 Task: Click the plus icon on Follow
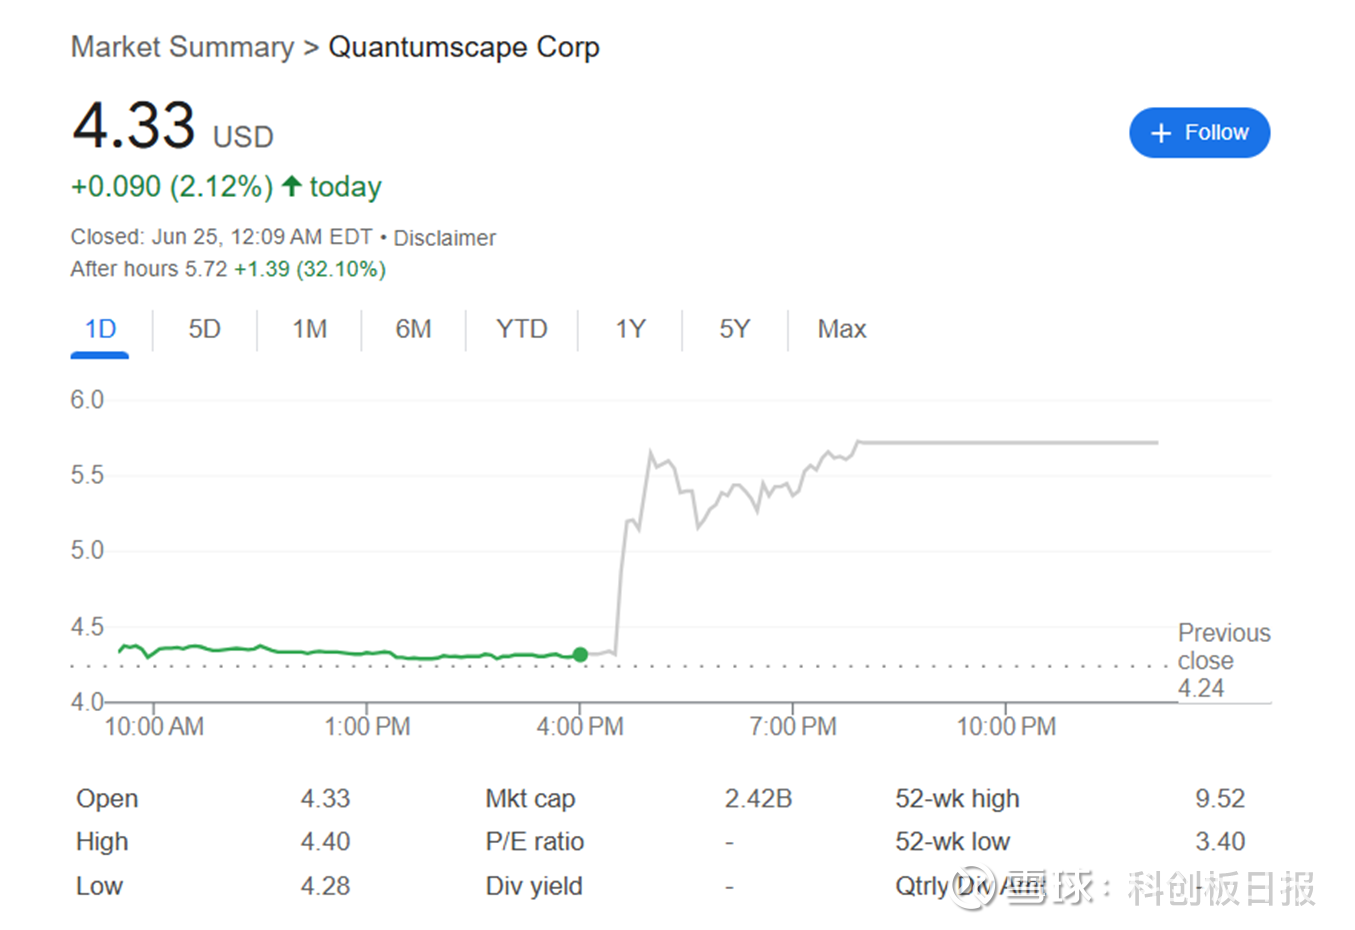pos(1160,133)
